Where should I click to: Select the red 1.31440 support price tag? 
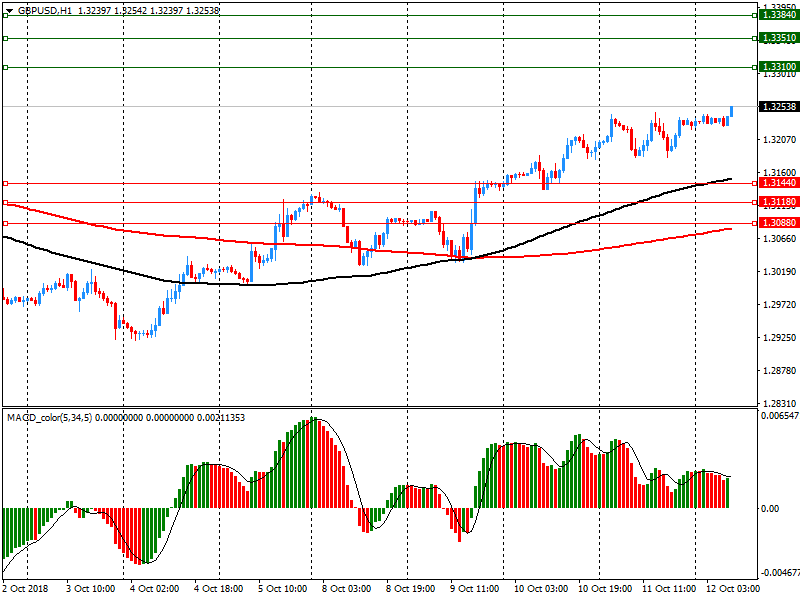[x=778, y=183]
